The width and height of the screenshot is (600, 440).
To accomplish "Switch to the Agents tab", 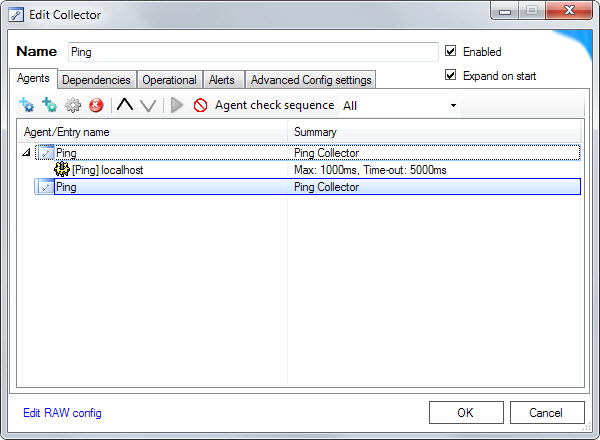I will coord(33,78).
